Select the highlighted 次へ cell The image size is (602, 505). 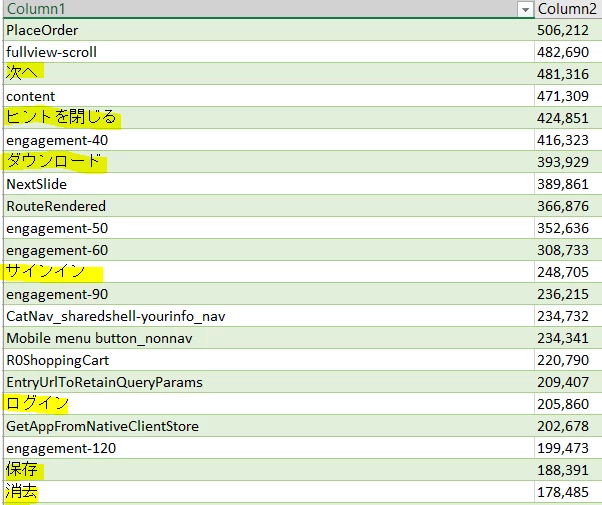click(x=269, y=74)
